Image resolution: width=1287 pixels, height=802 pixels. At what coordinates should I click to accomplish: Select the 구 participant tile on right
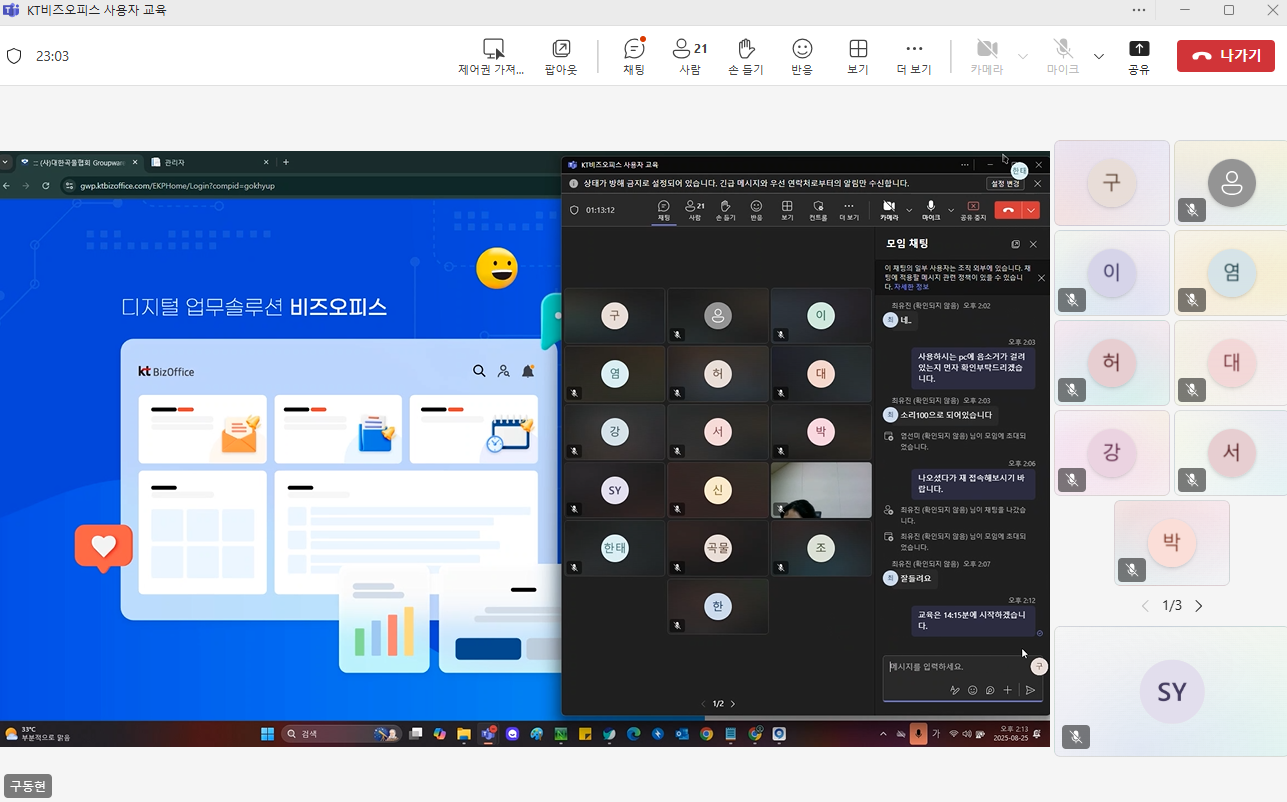(x=1111, y=183)
